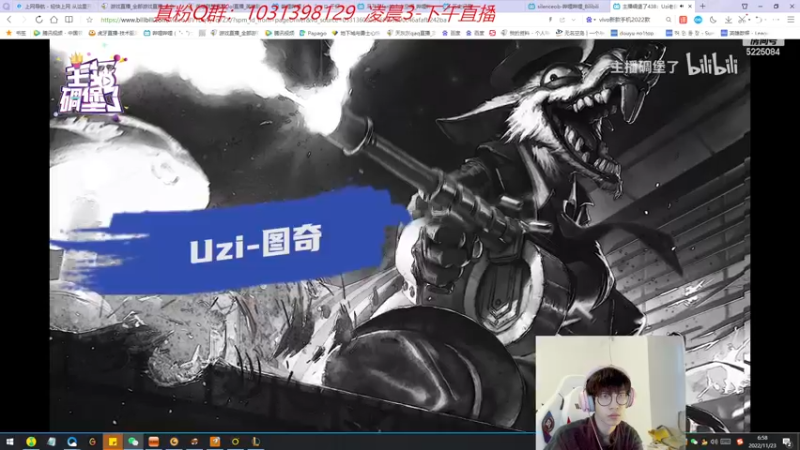The image size is (800, 450).
Task: Open the WeChat taskbar icon
Action: click(x=133, y=441)
